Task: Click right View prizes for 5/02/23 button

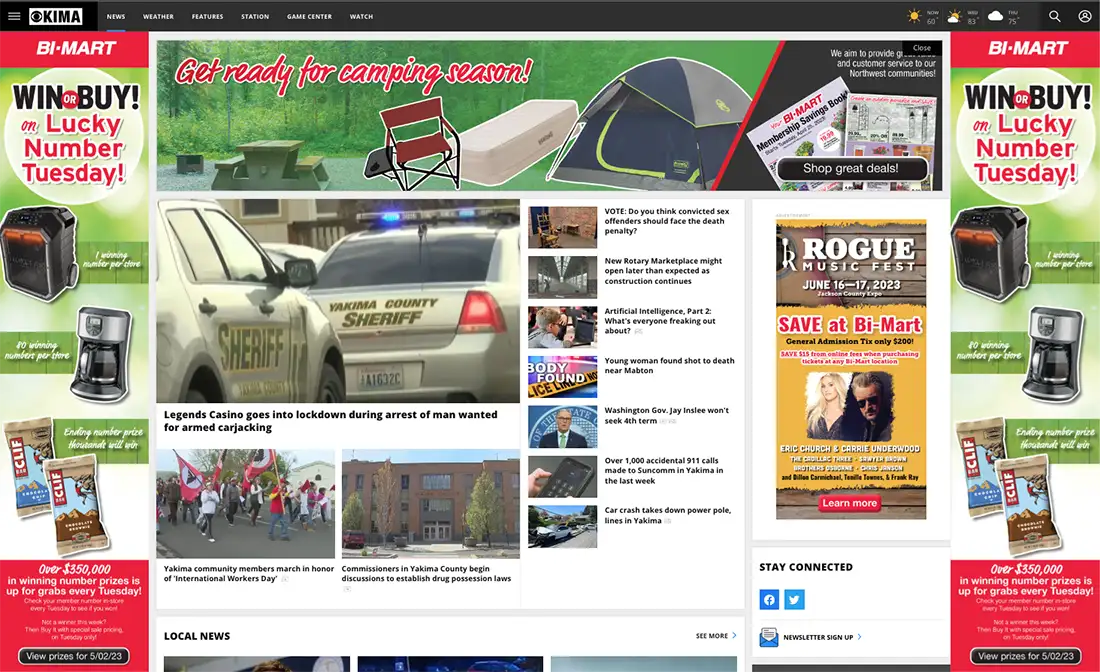Action: (1026, 656)
